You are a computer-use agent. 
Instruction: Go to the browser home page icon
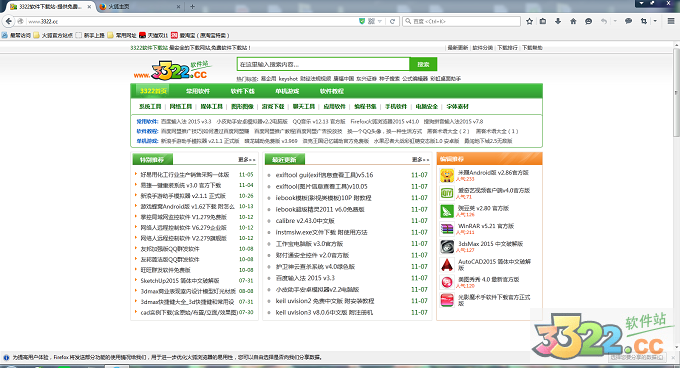573,21
